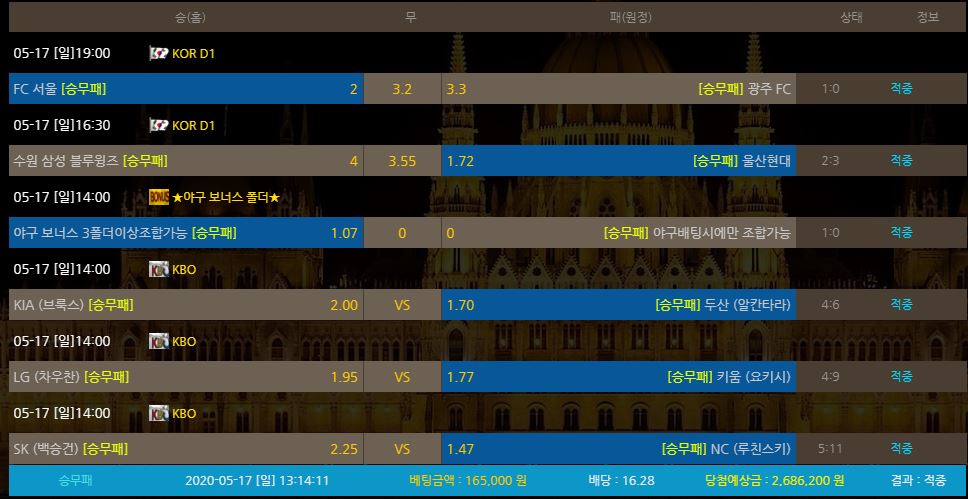Select the 3.2 draw odds for FC 서울 match

click(x=402, y=89)
